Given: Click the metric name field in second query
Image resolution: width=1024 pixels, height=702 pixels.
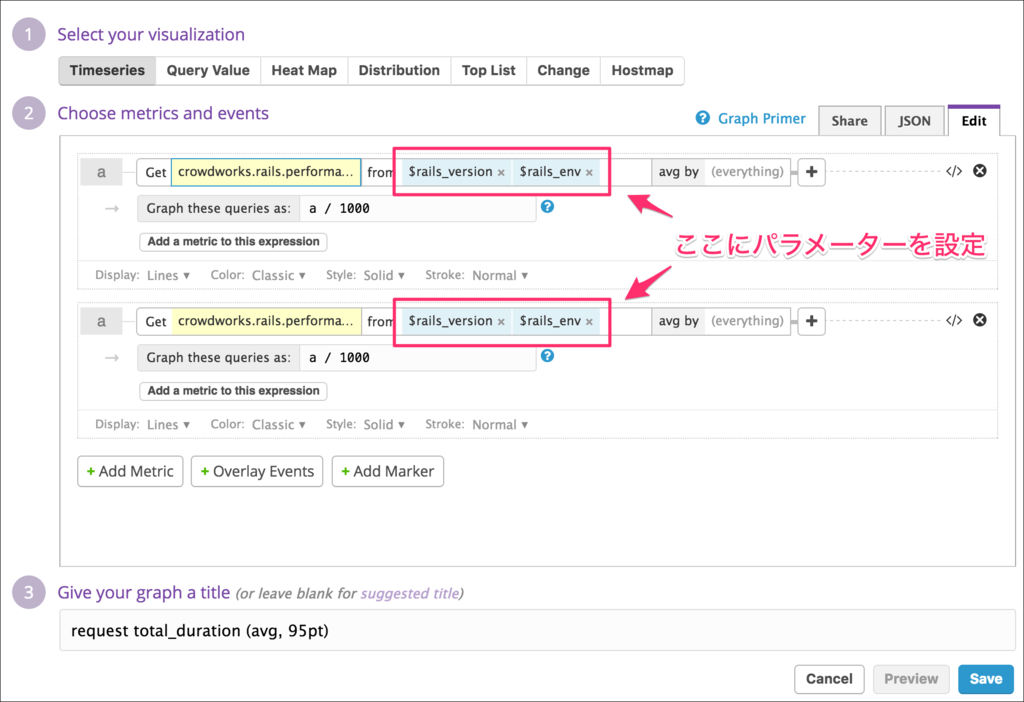Looking at the screenshot, I should point(266,321).
